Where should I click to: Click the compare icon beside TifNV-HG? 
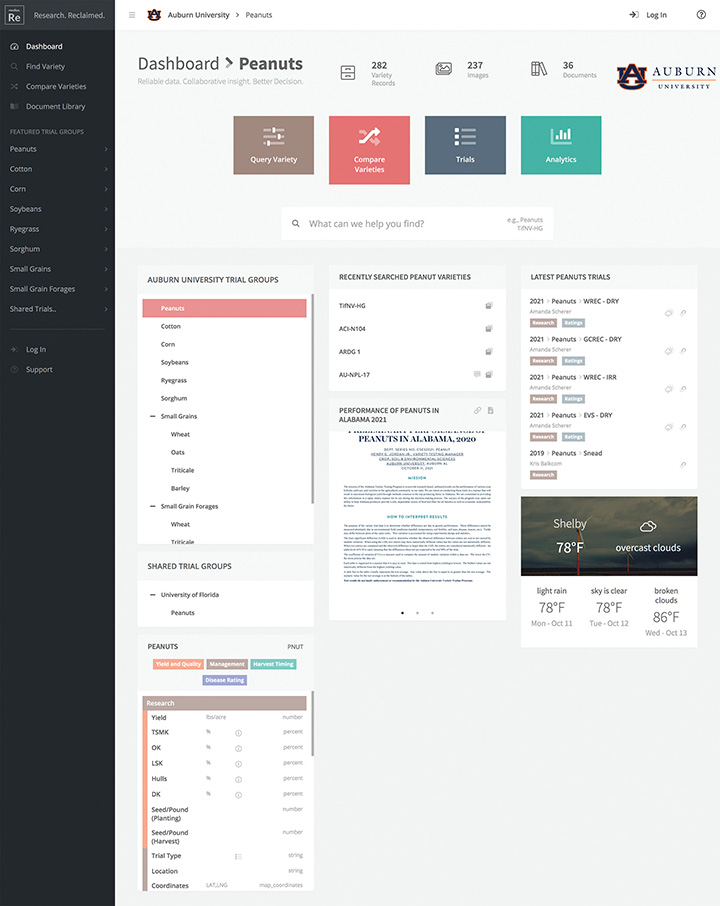point(489,305)
